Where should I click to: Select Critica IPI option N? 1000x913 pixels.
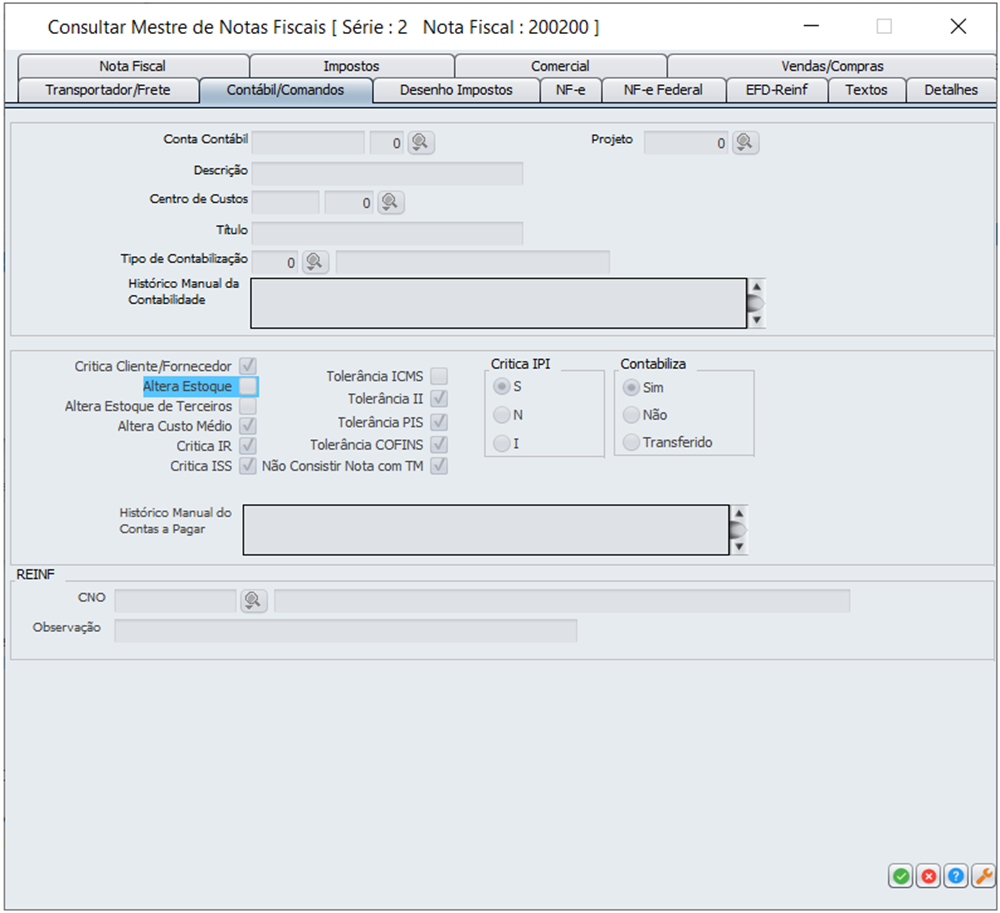502,415
